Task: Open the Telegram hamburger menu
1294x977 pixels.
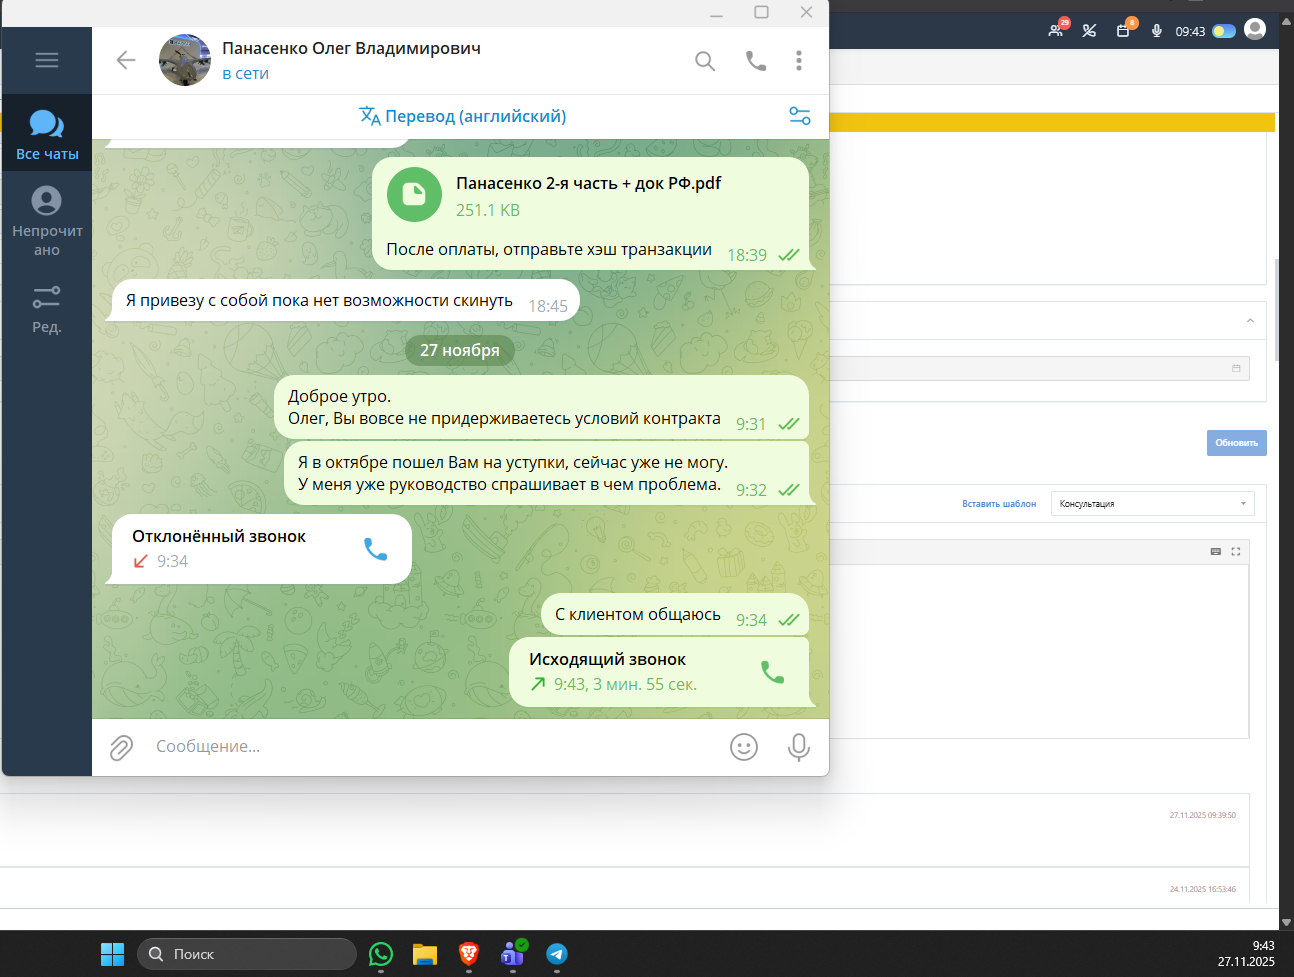Action: click(46, 60)
